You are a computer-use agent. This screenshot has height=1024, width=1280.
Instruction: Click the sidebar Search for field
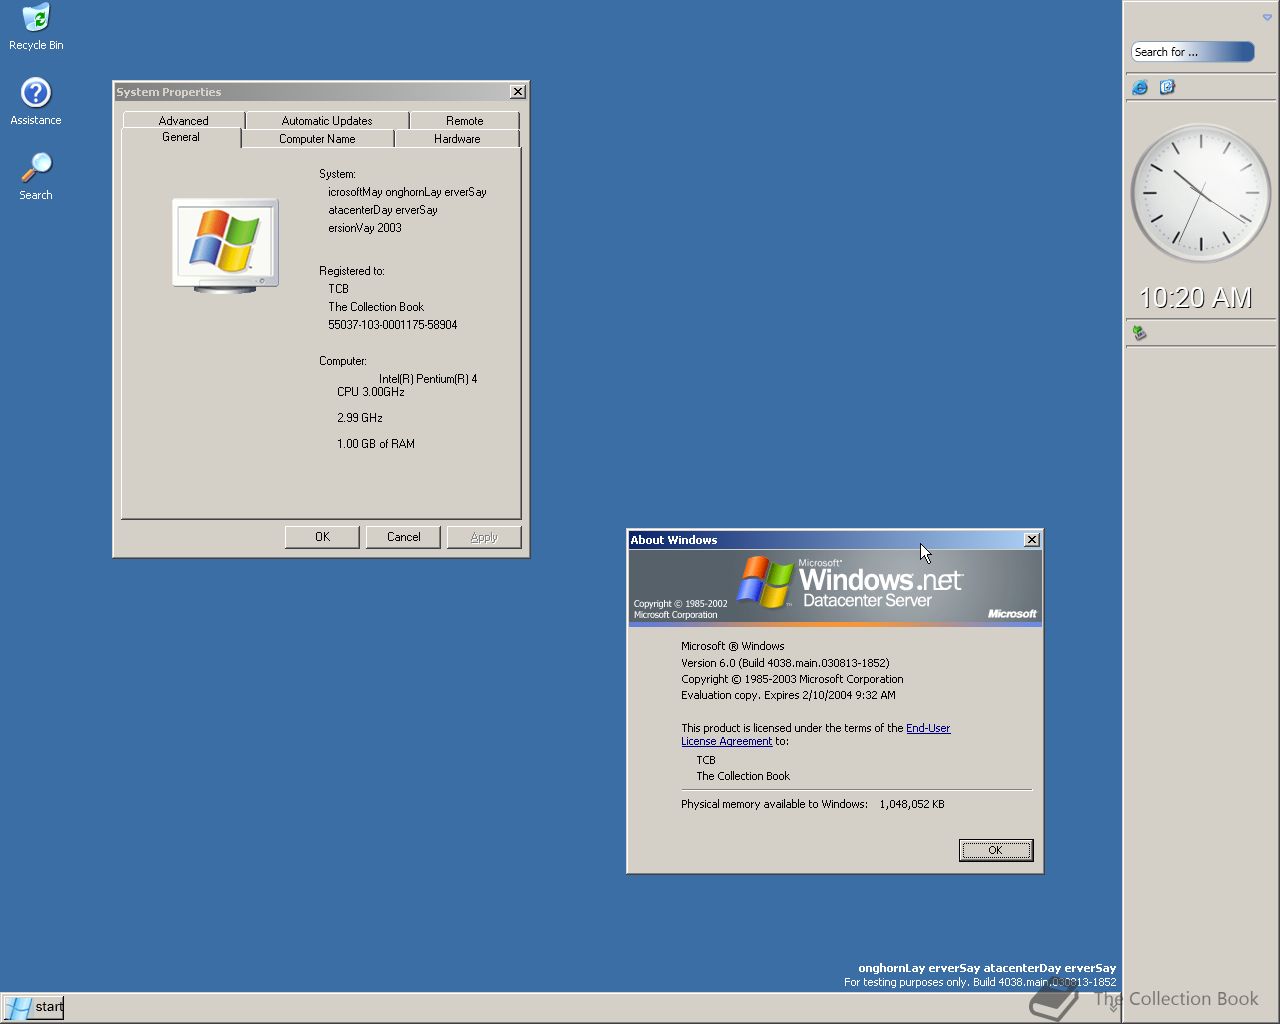(1192, 52)
